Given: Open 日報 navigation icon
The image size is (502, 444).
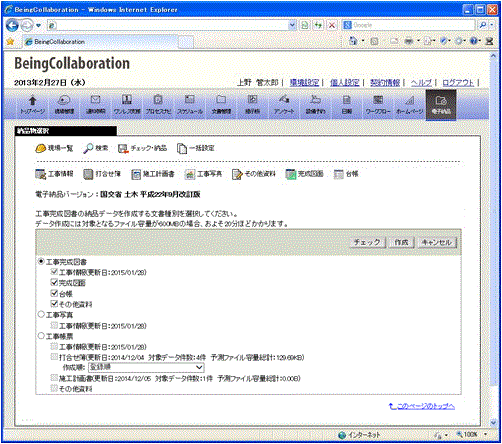Looking at the screenshot, I should pyautogui.click(x=347, y=105).
